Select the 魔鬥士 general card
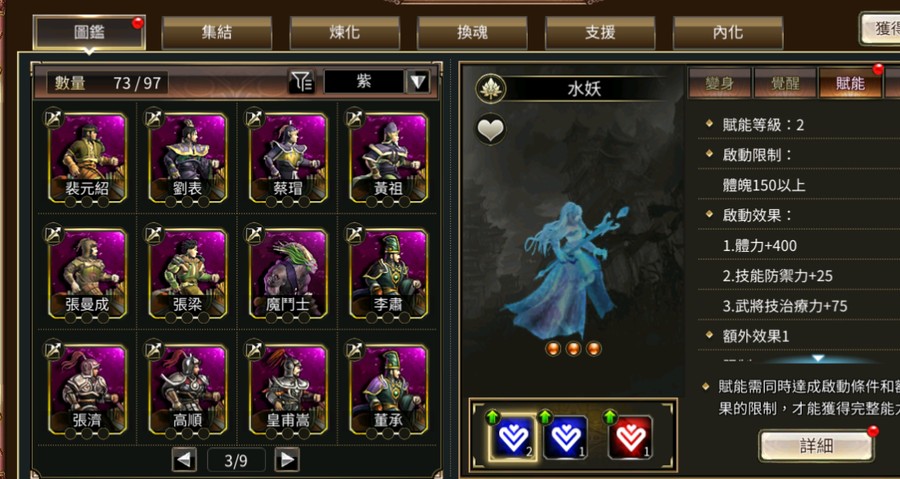The width and height of the screenshot is (900, 479). coord(288,274)
